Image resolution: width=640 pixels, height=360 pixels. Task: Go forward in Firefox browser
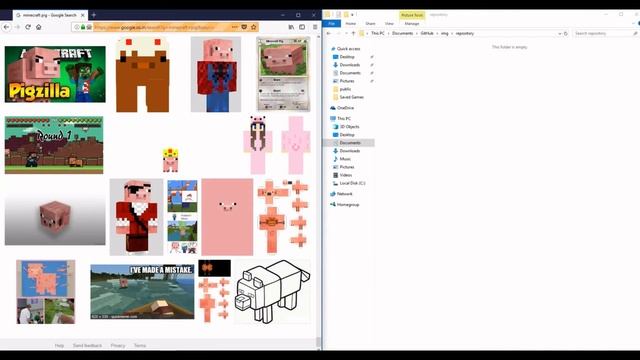click(18, 27)
